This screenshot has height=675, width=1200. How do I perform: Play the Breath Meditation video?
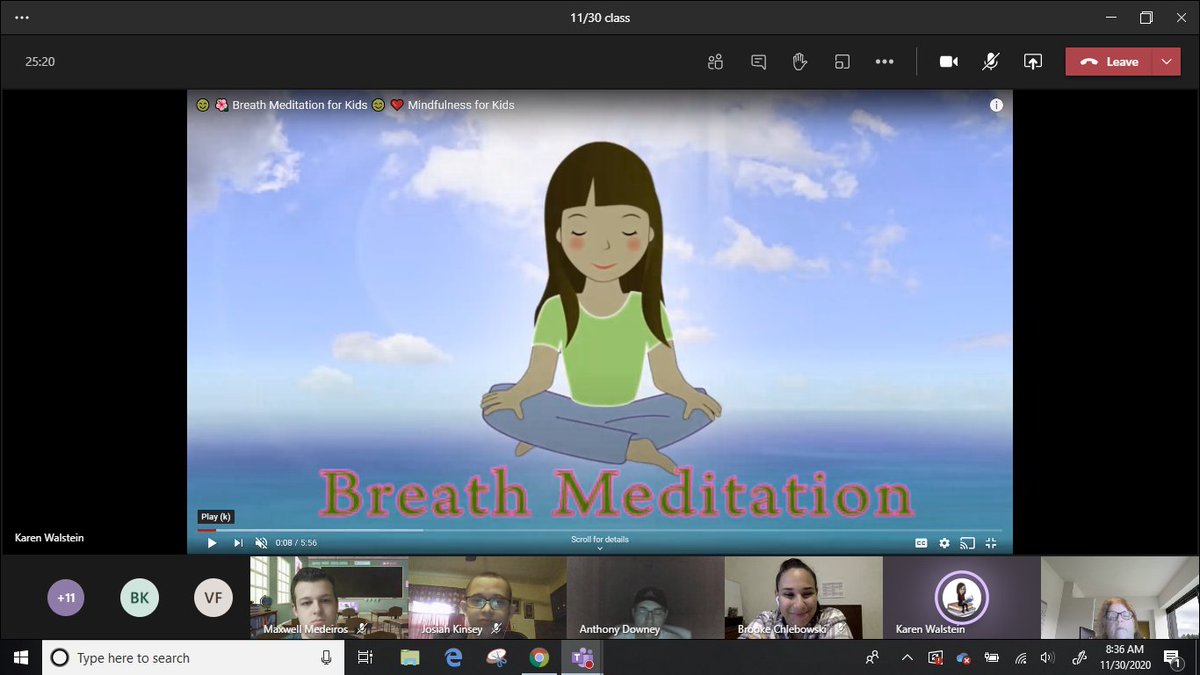pos(211,543)
